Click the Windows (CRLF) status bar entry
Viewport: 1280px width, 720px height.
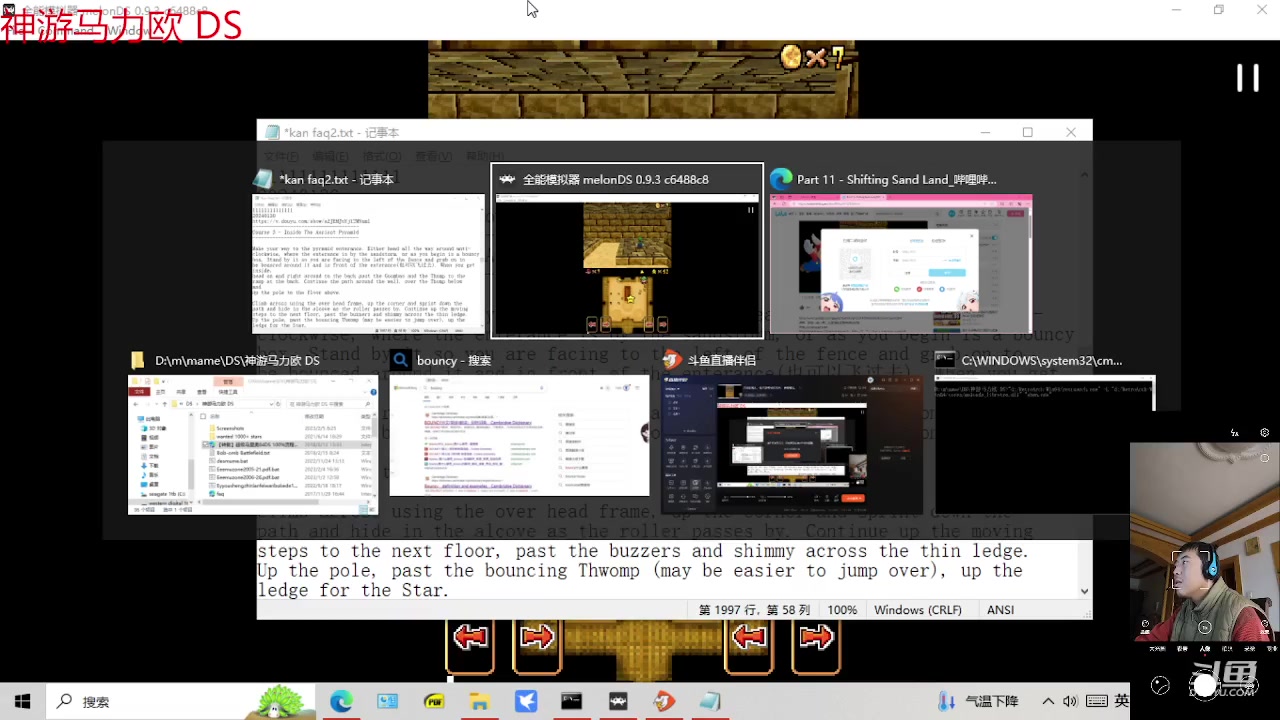click(917, 610)
